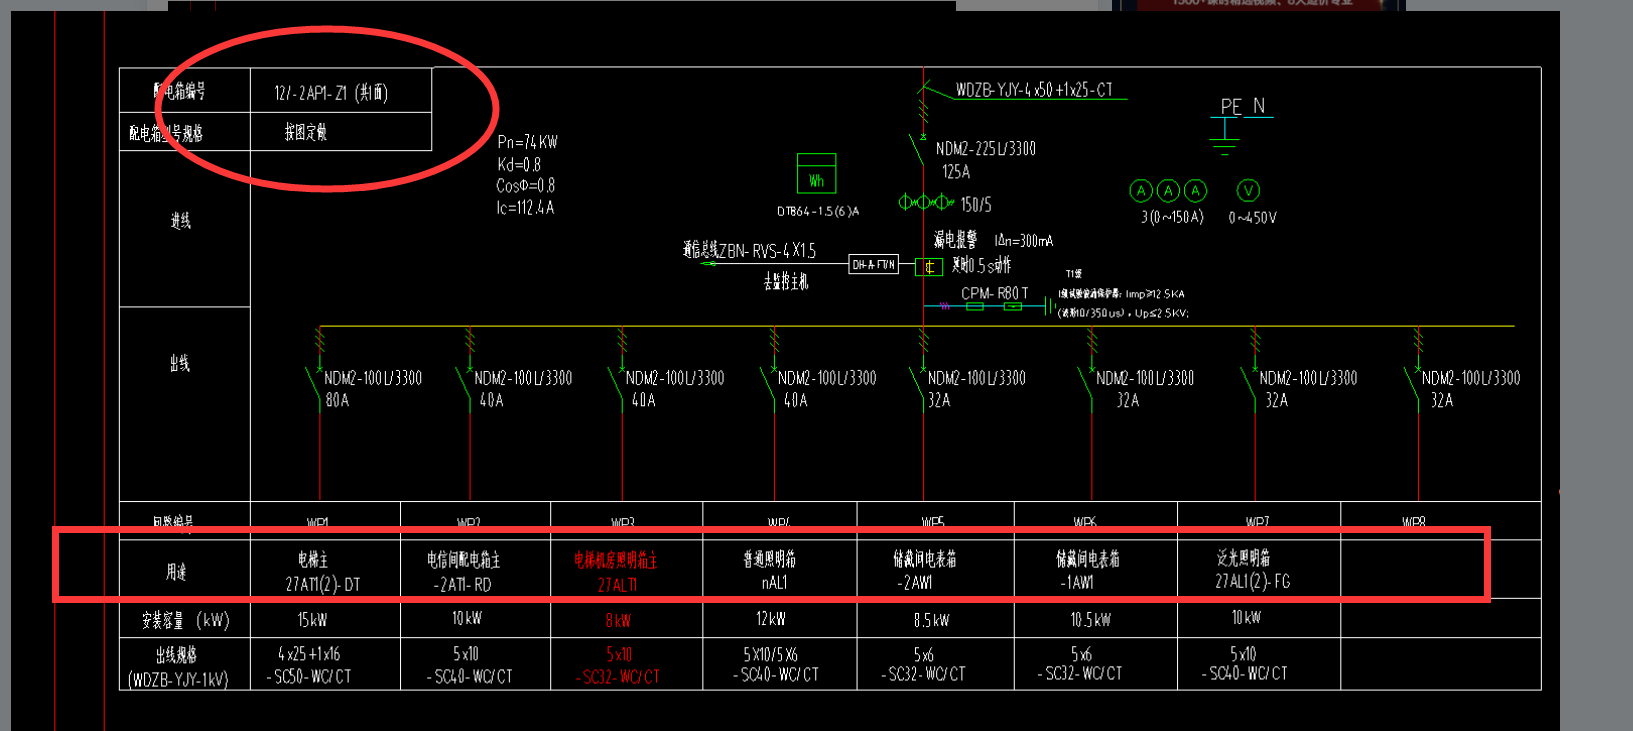Click the green Wh energy meter symbol
This screenshot has height=731, width=1633.
(816, 173)
